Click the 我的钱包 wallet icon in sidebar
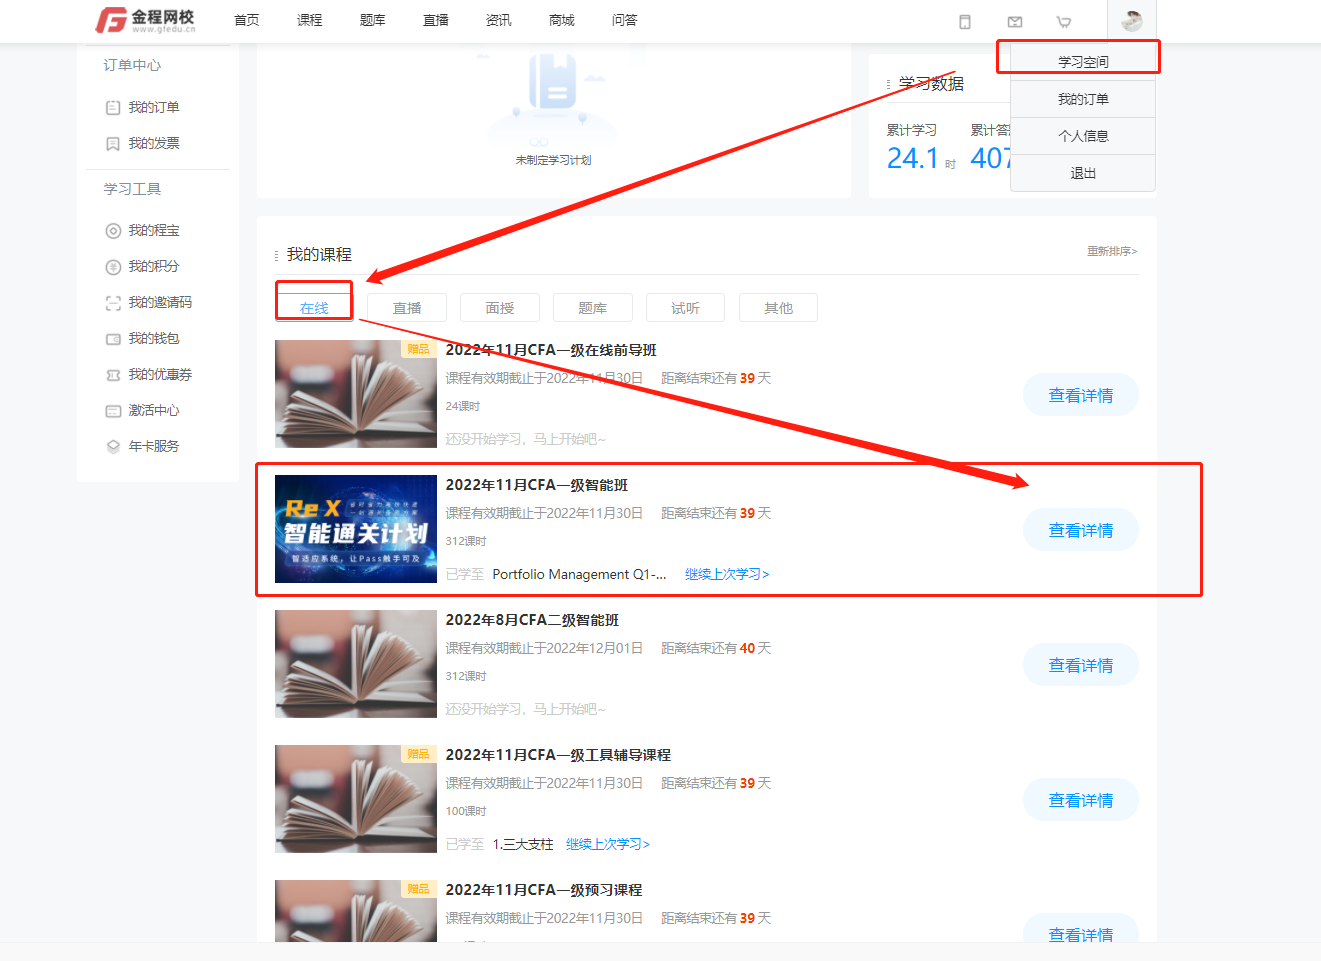 point(113,339)
